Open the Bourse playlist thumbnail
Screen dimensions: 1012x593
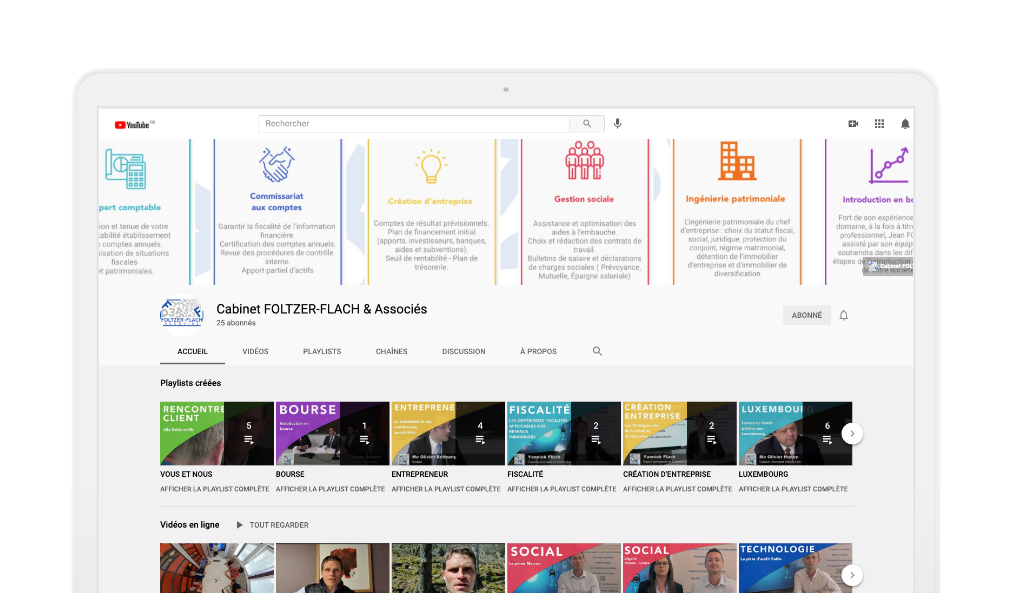pyautogui.click(x=332, y=433)
